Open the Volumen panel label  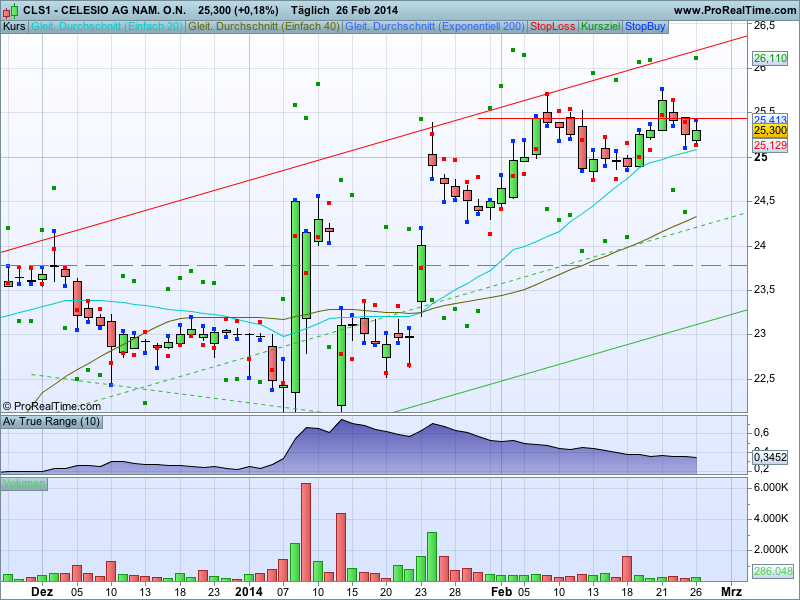tap(24, 484)
